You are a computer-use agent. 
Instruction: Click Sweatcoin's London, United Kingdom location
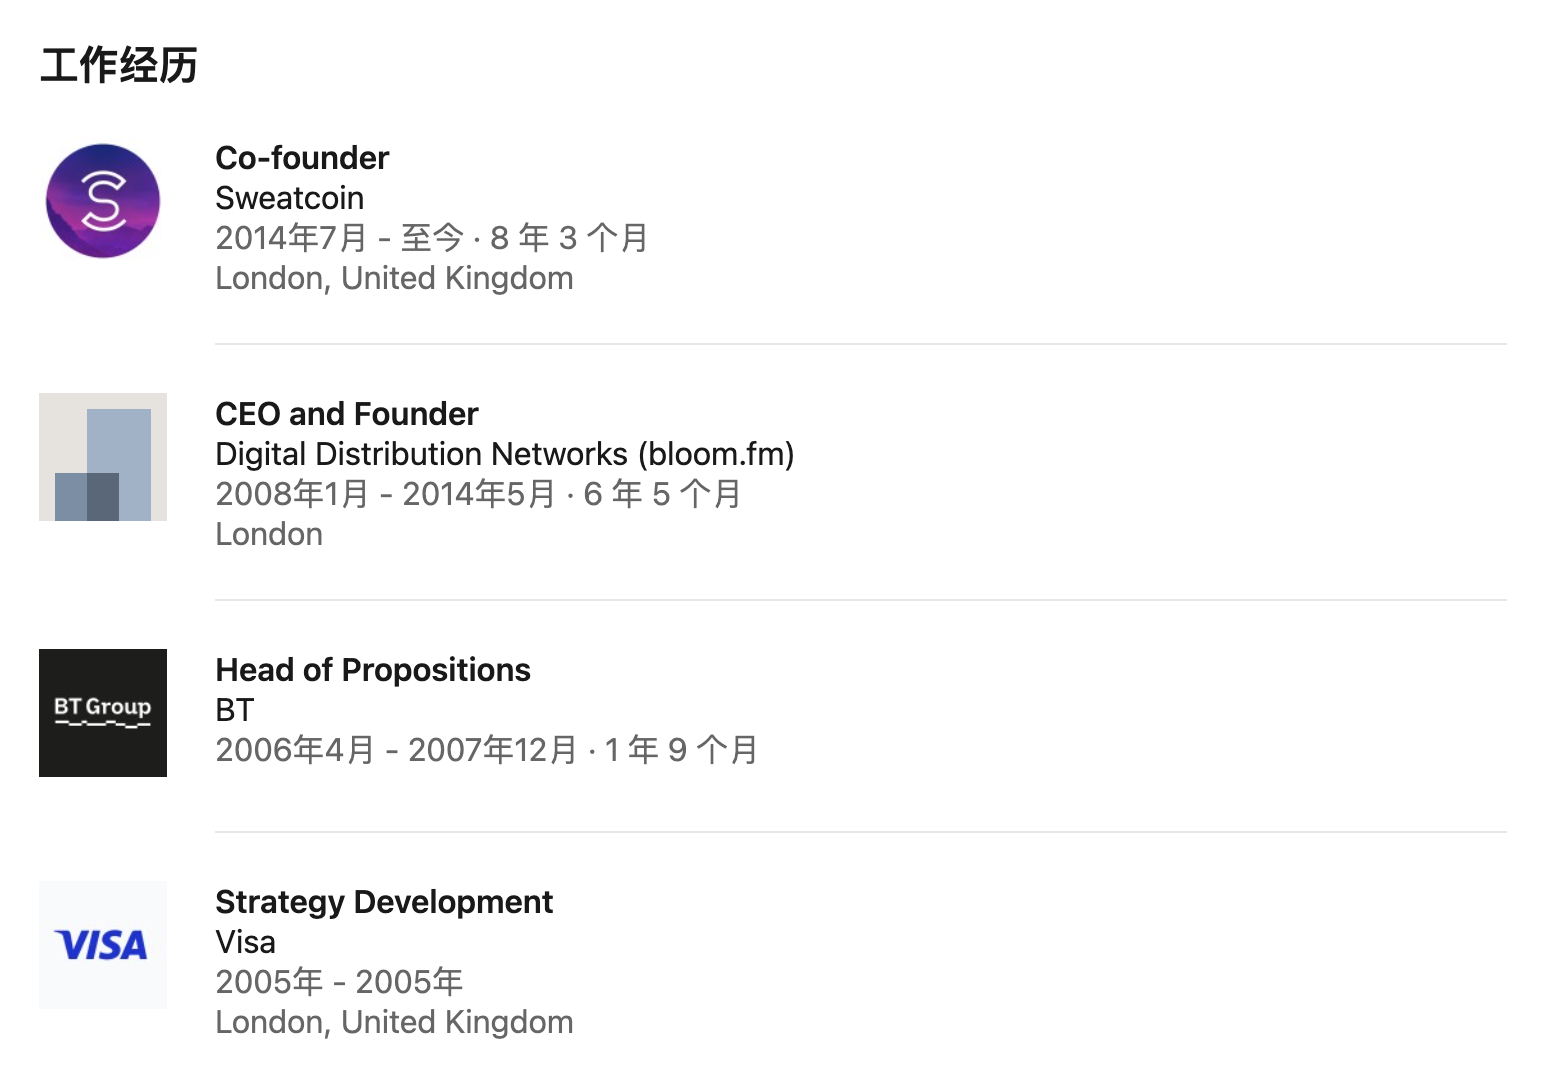pyautogui.click(x=394, y=278)
